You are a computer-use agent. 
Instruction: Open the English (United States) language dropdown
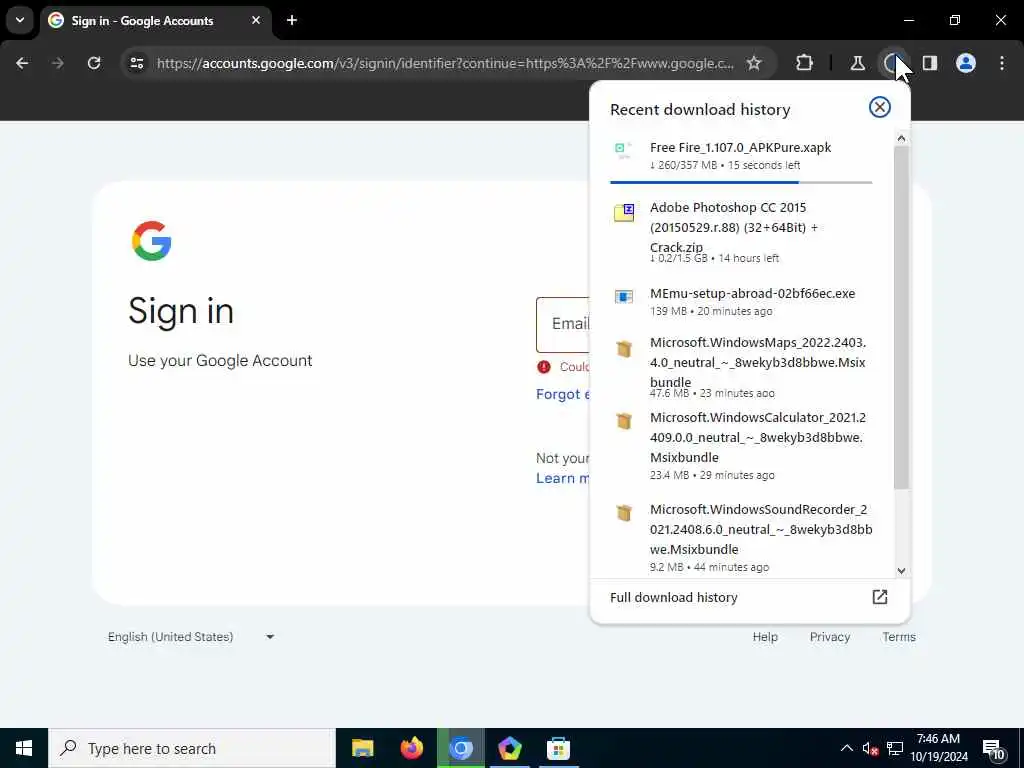point(191,637)
